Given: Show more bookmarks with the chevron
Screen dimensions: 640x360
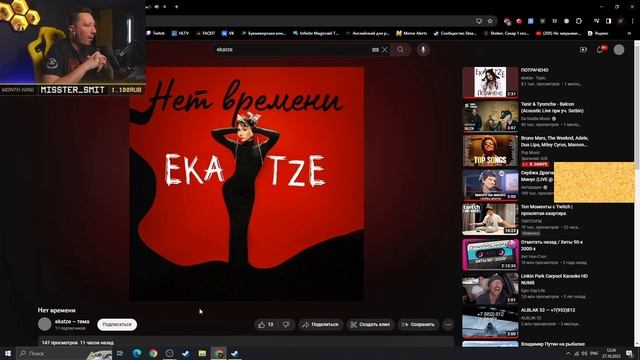Looking at the screenshot, I should [x=629, y=33].
